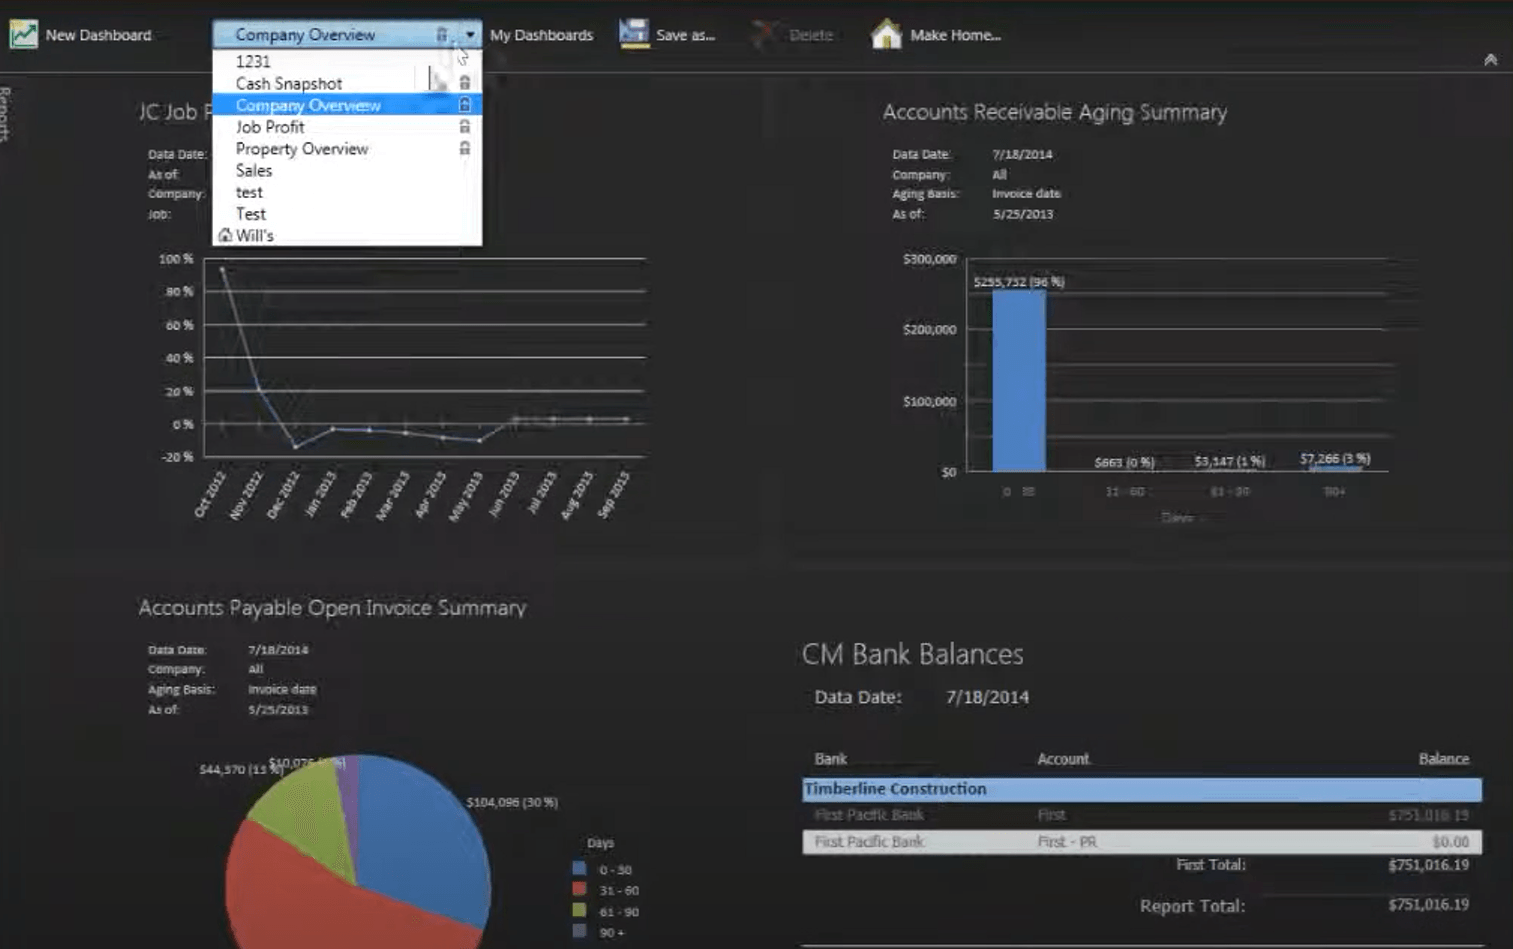This screenshot has width=1513, height=949.
Task: Click the CM Bank Balances title
Action: 912,654
